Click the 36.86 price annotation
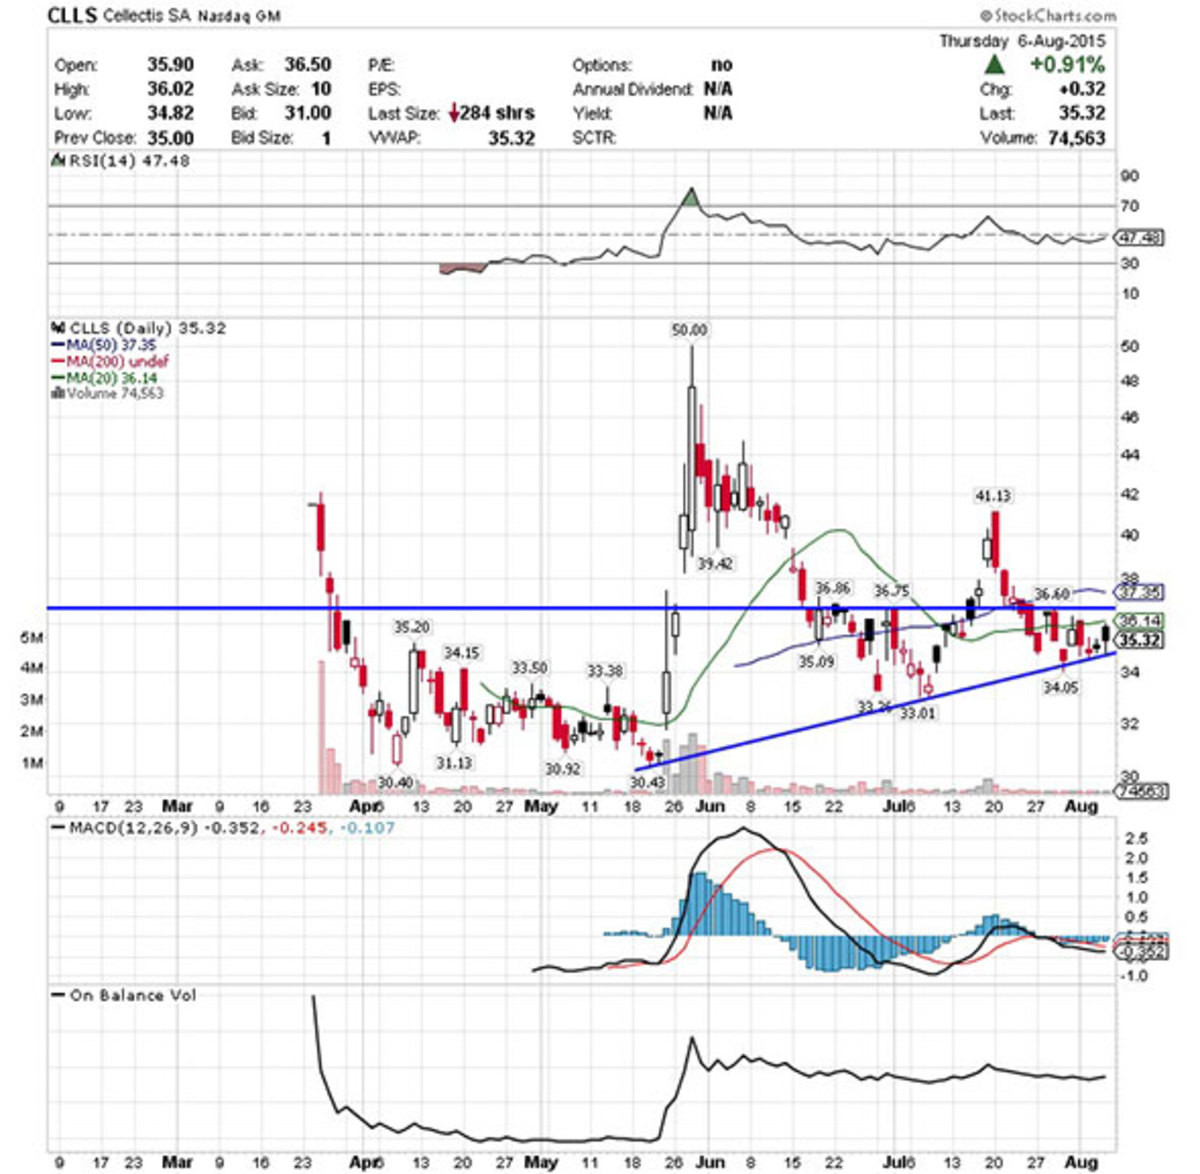Image resolution: width=1200 pixels, height=1174 pixels. tap(832, 588)
